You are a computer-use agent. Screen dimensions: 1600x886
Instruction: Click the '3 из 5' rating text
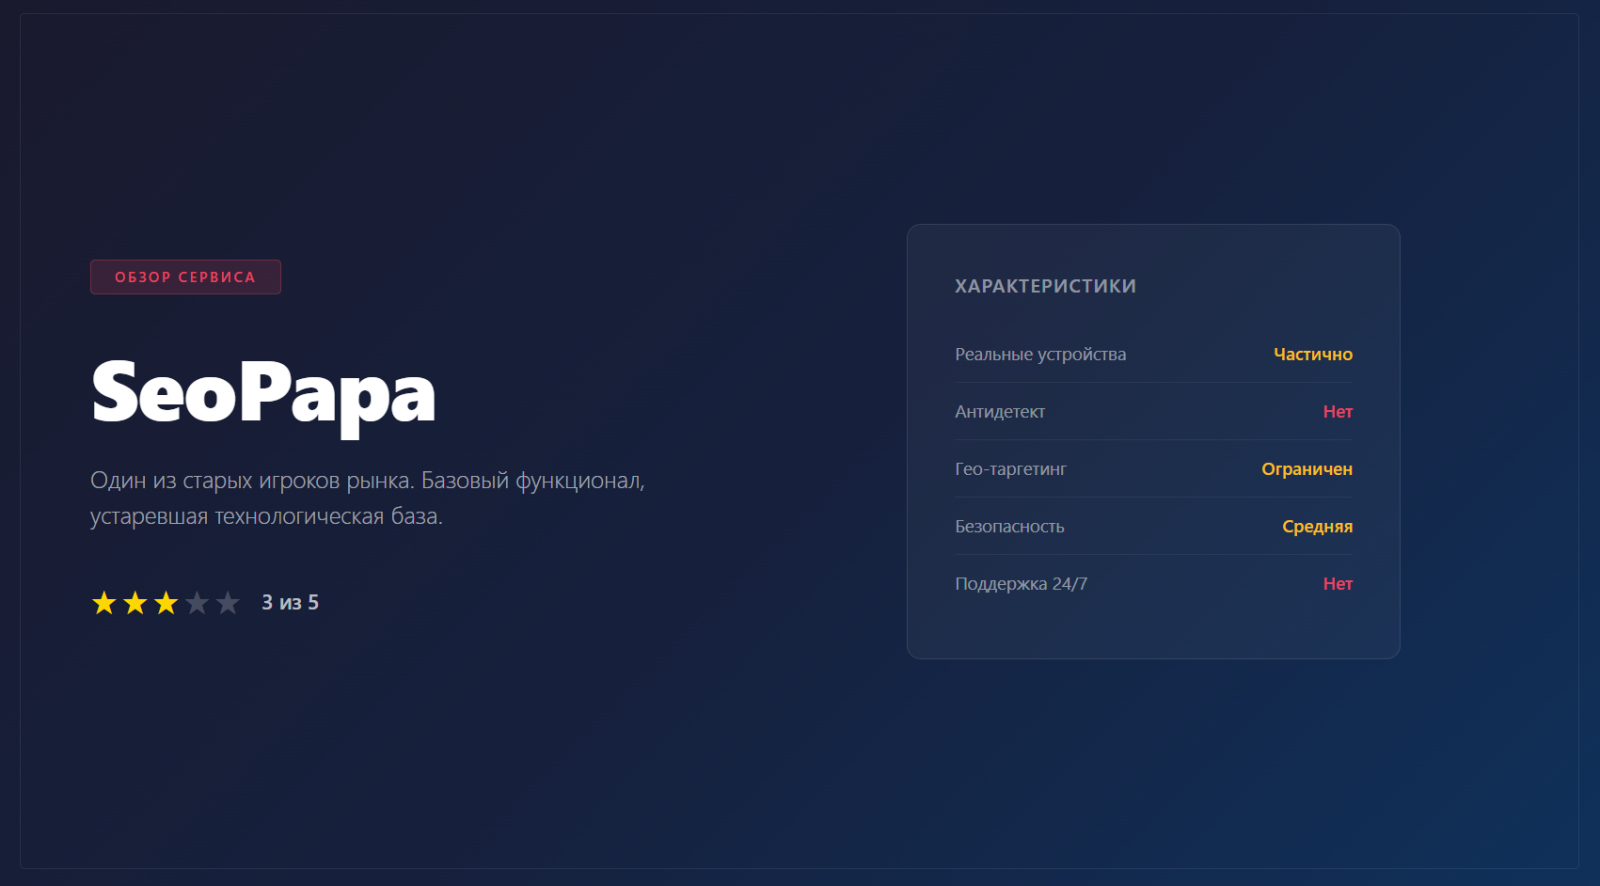[290, 602]
